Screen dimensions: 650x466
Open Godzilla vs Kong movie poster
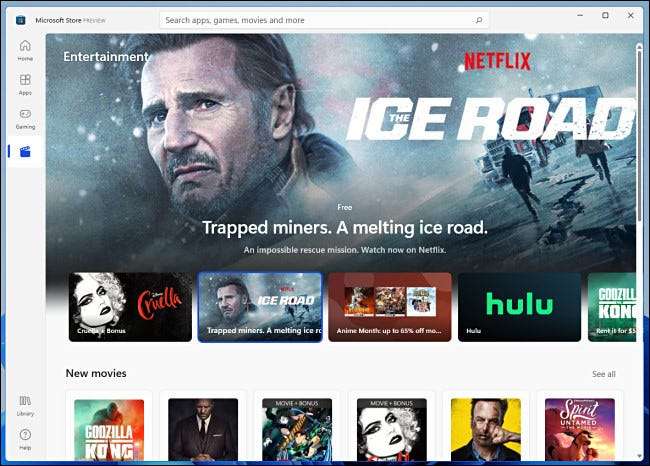point(109,430)
